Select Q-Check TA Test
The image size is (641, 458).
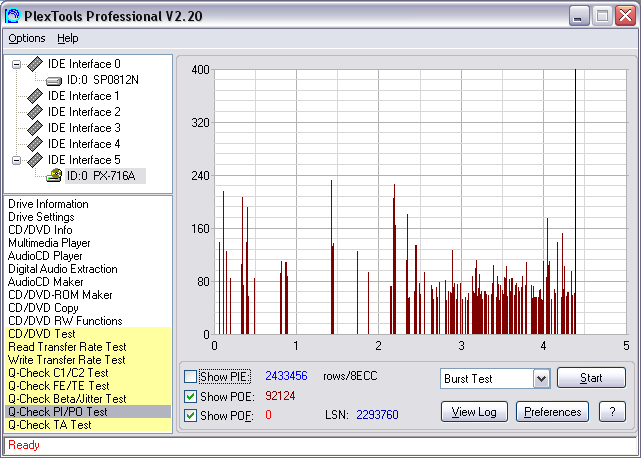tap(88, 425)
